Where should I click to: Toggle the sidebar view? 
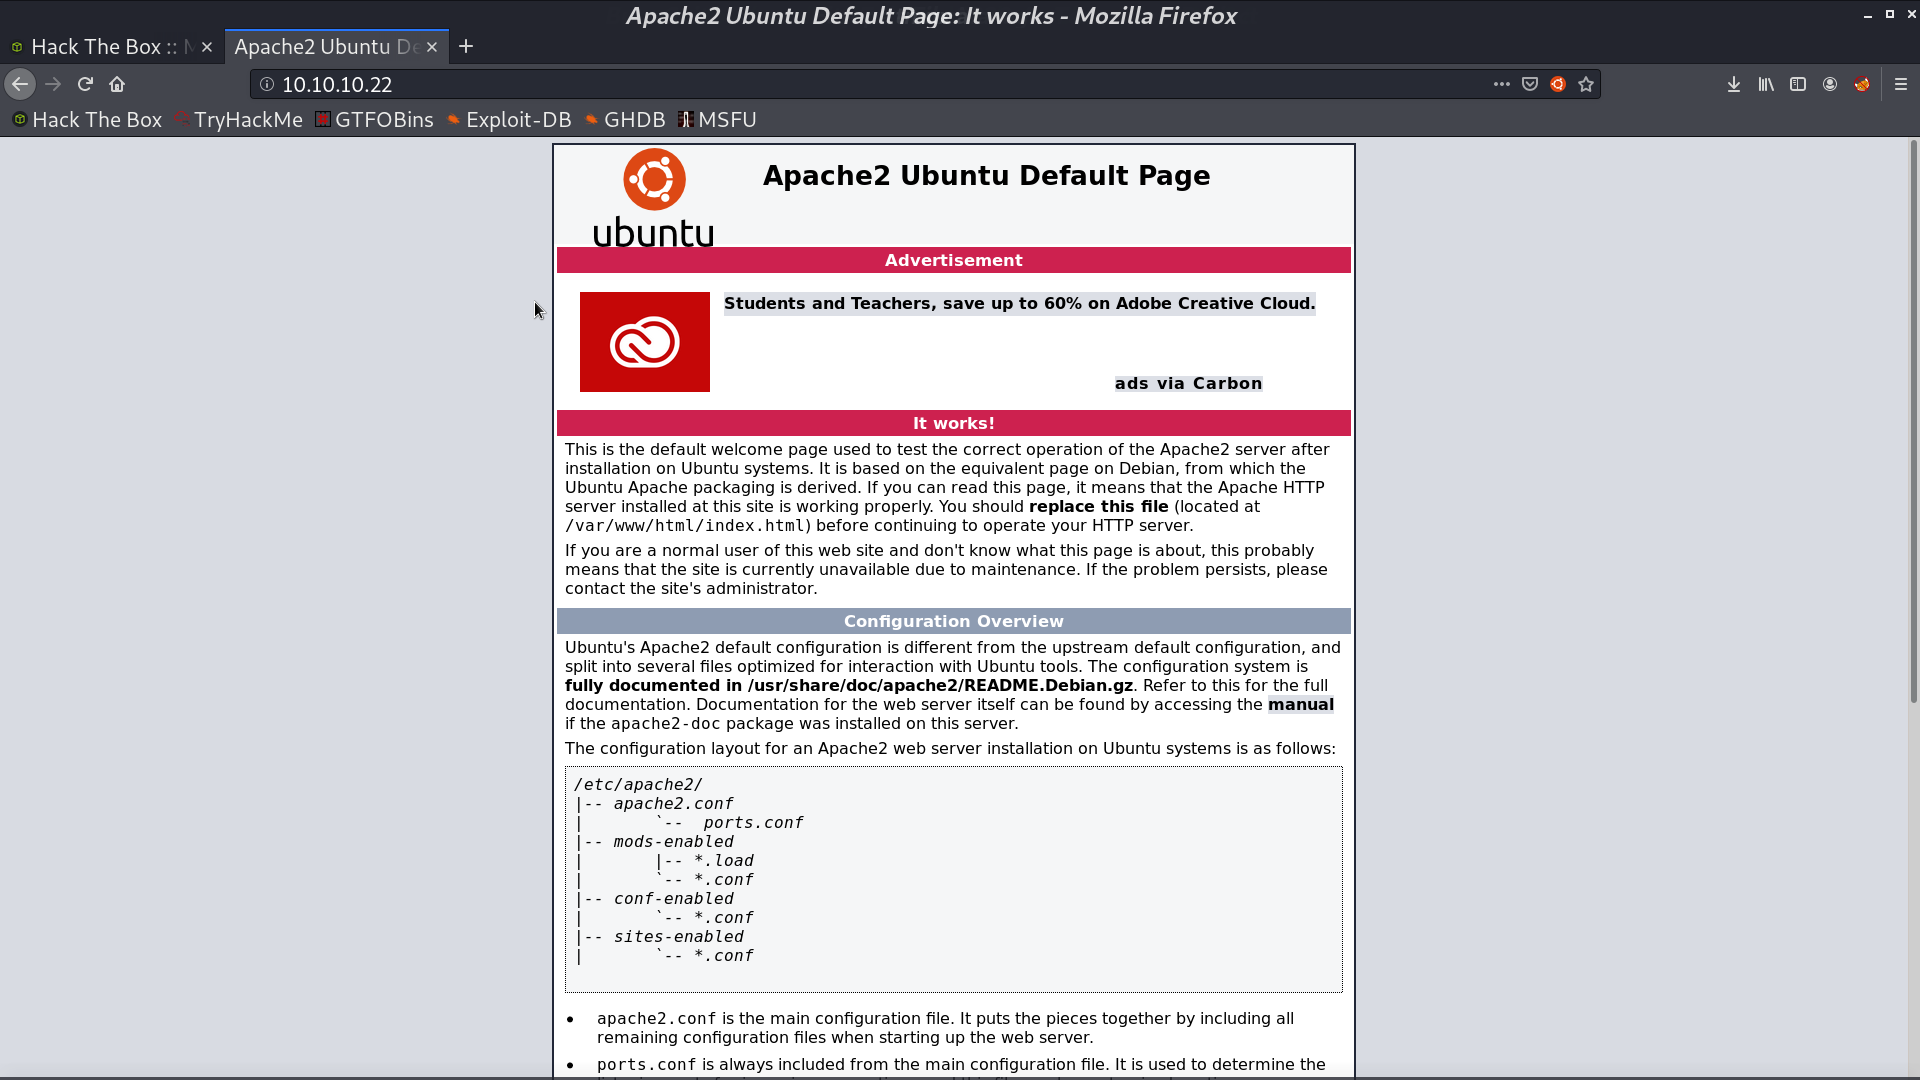click(x=1798, y=85)
